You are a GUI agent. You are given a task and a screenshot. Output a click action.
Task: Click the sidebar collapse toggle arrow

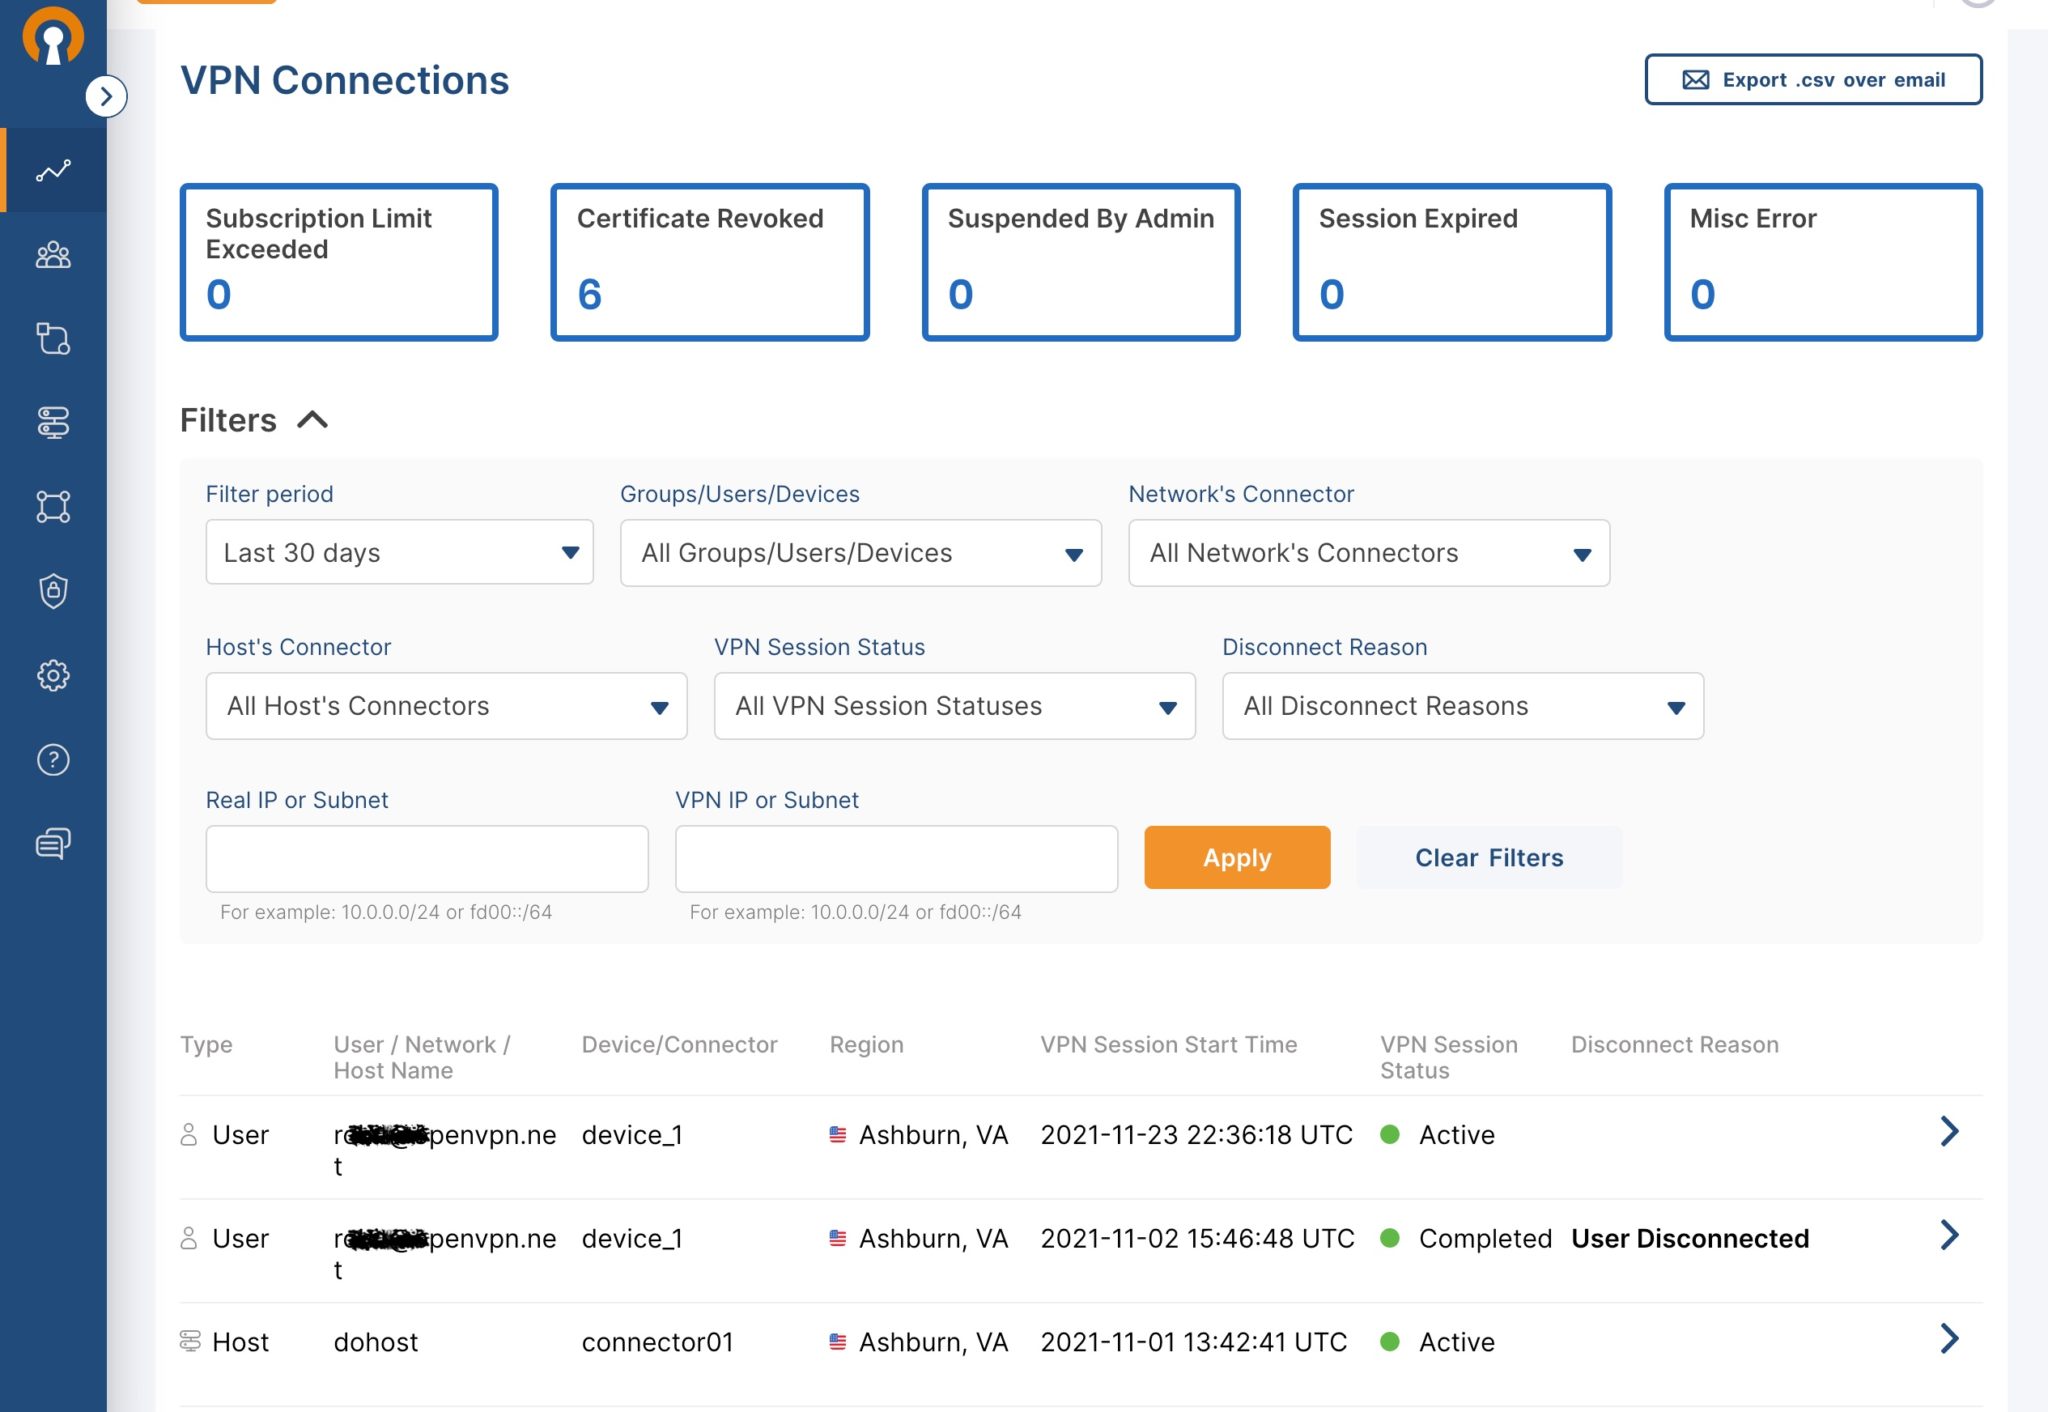coord(104,95)
